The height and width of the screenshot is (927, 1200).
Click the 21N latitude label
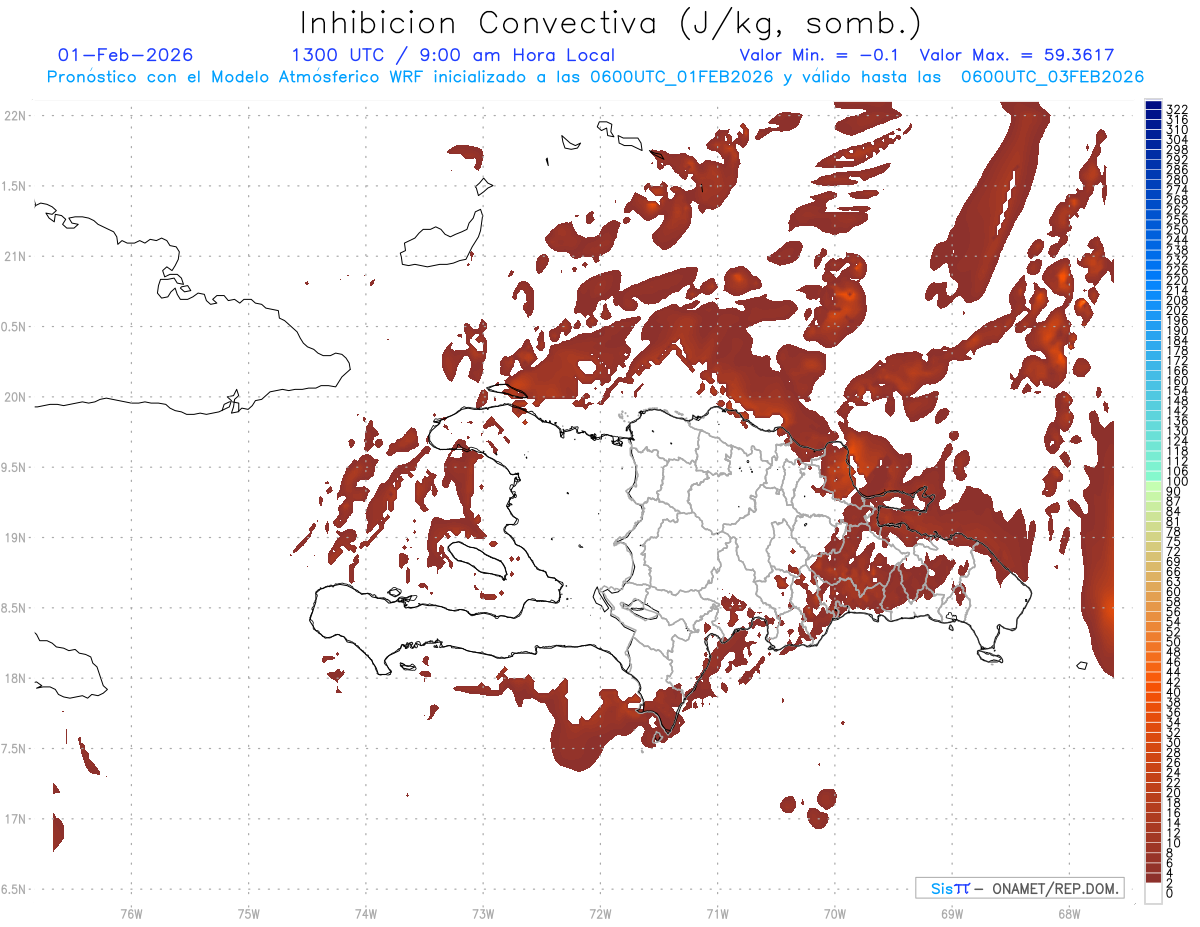pyautogui.click(x=15, y=257)
